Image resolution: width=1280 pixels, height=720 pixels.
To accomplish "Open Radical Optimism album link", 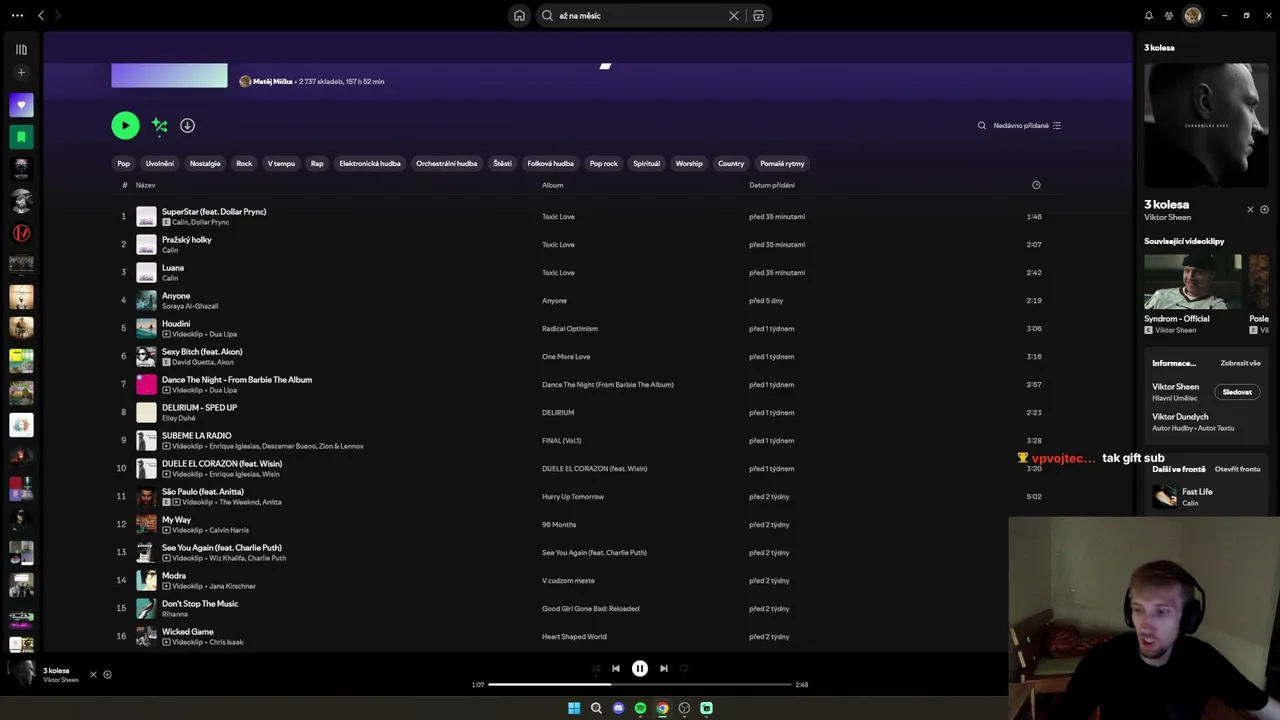I will coord(570,329).
